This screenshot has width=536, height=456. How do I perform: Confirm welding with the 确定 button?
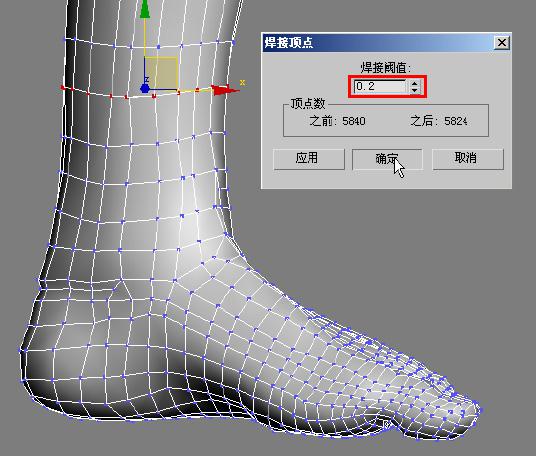[387, 159]
